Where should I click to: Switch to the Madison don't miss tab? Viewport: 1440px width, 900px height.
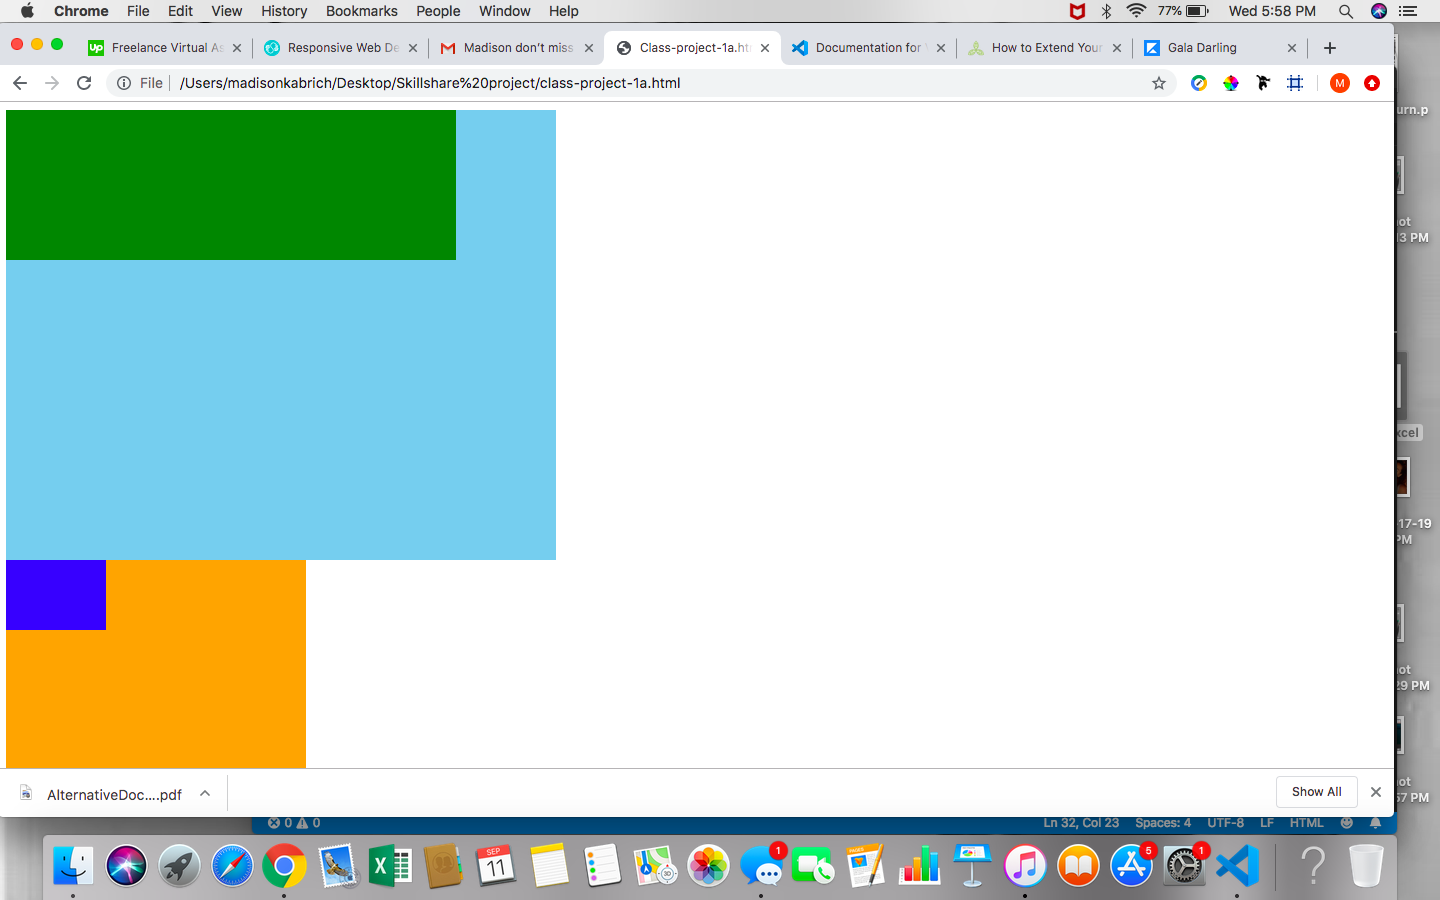[516, 48]
